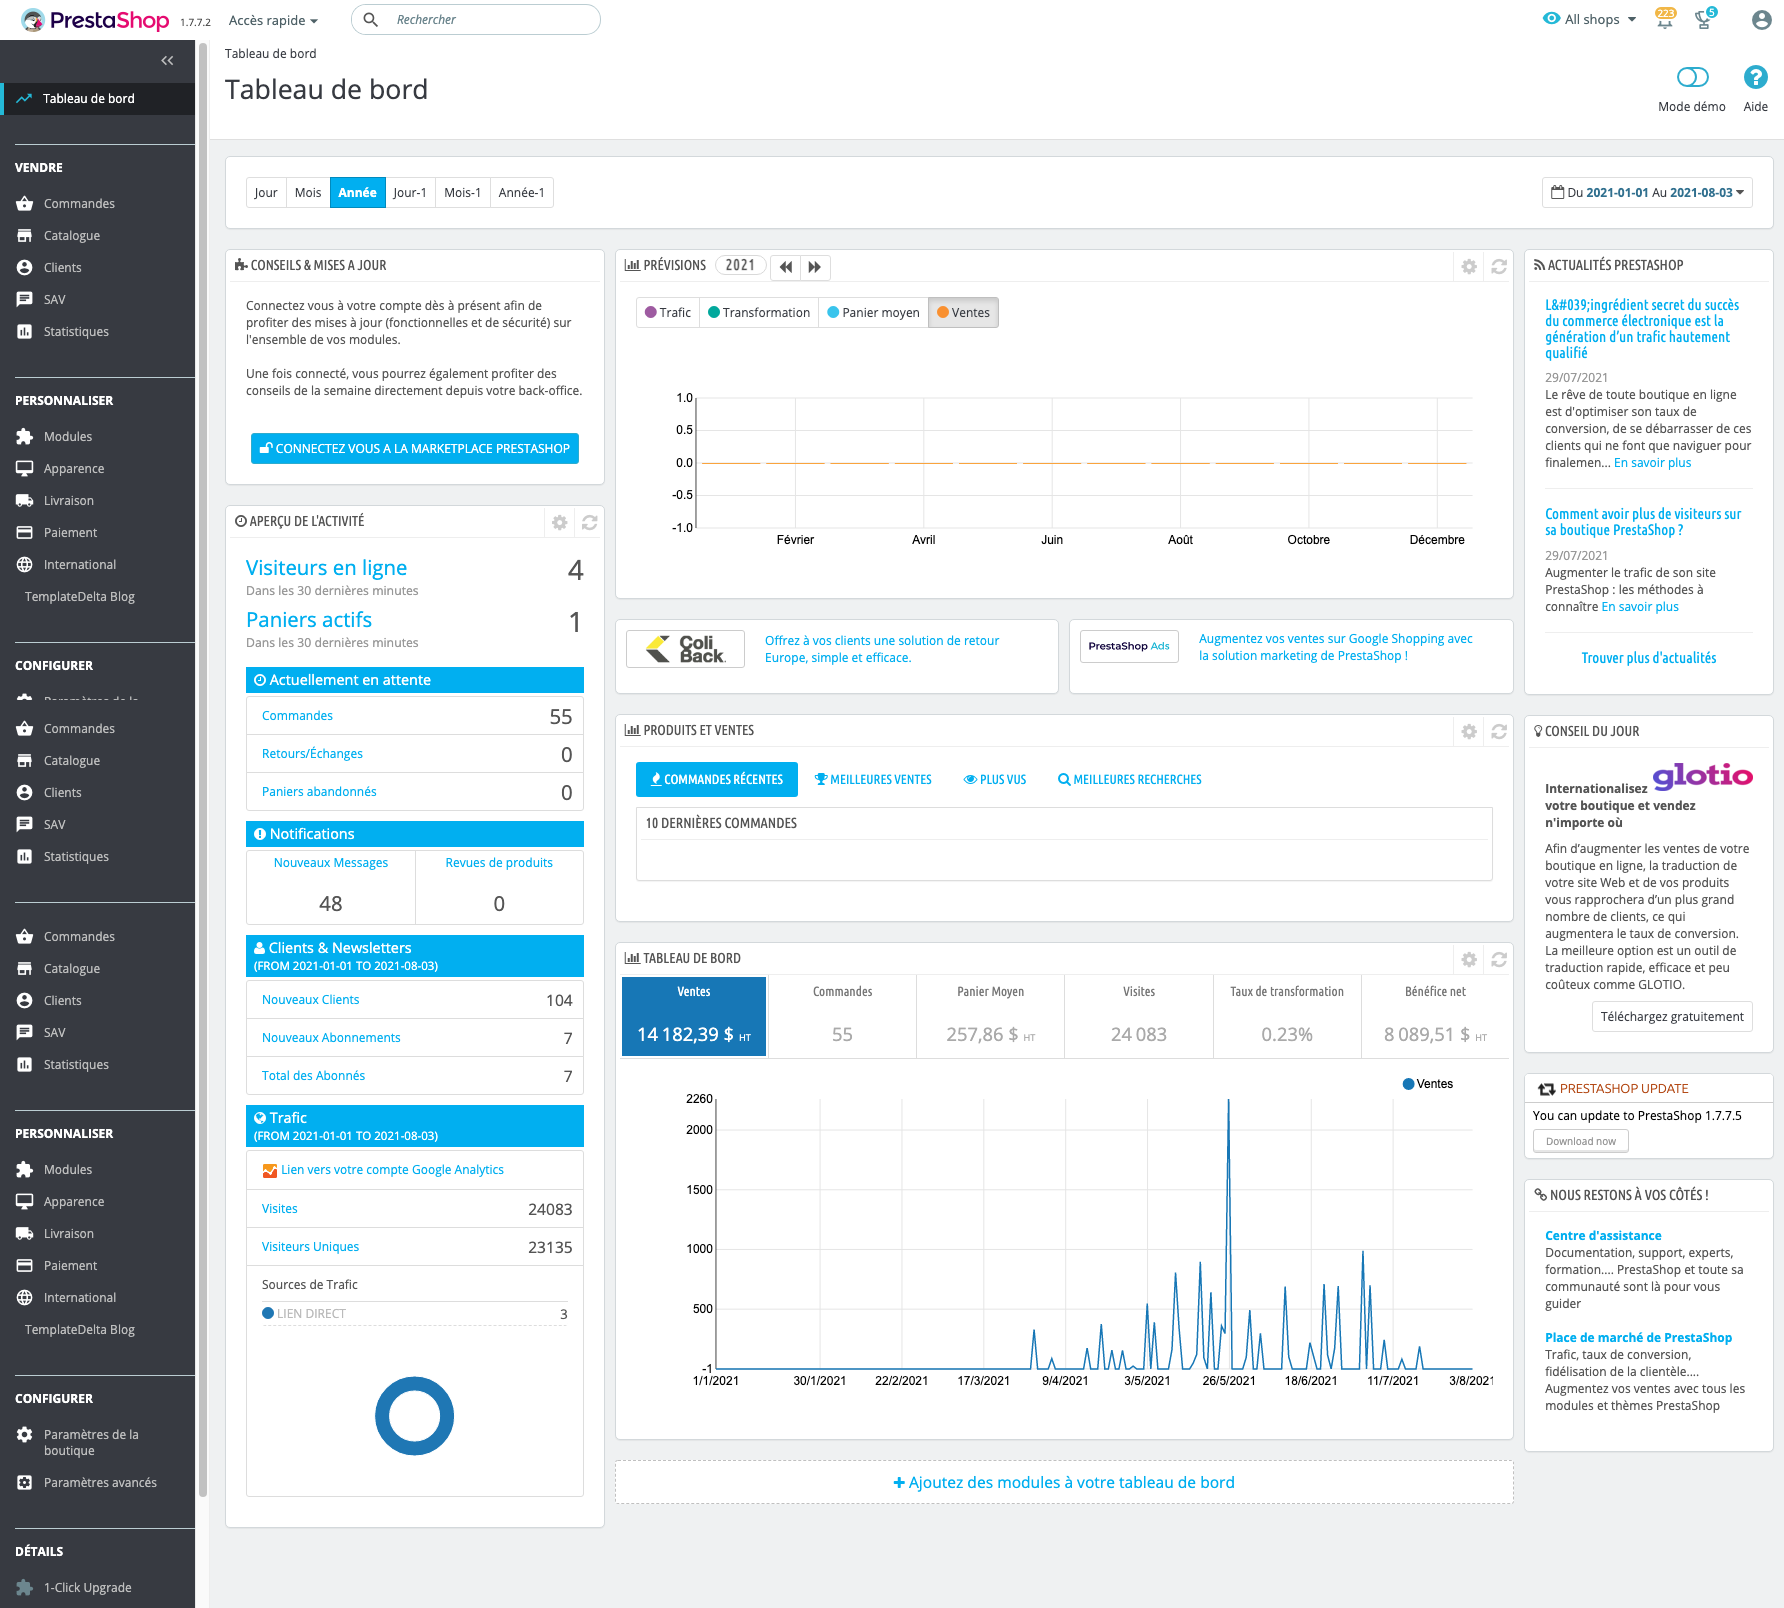Viewport: 1784px width, 1608px height.
Task: Click the blue traffic sources donut chart
Action: (x=414, y=1416)
